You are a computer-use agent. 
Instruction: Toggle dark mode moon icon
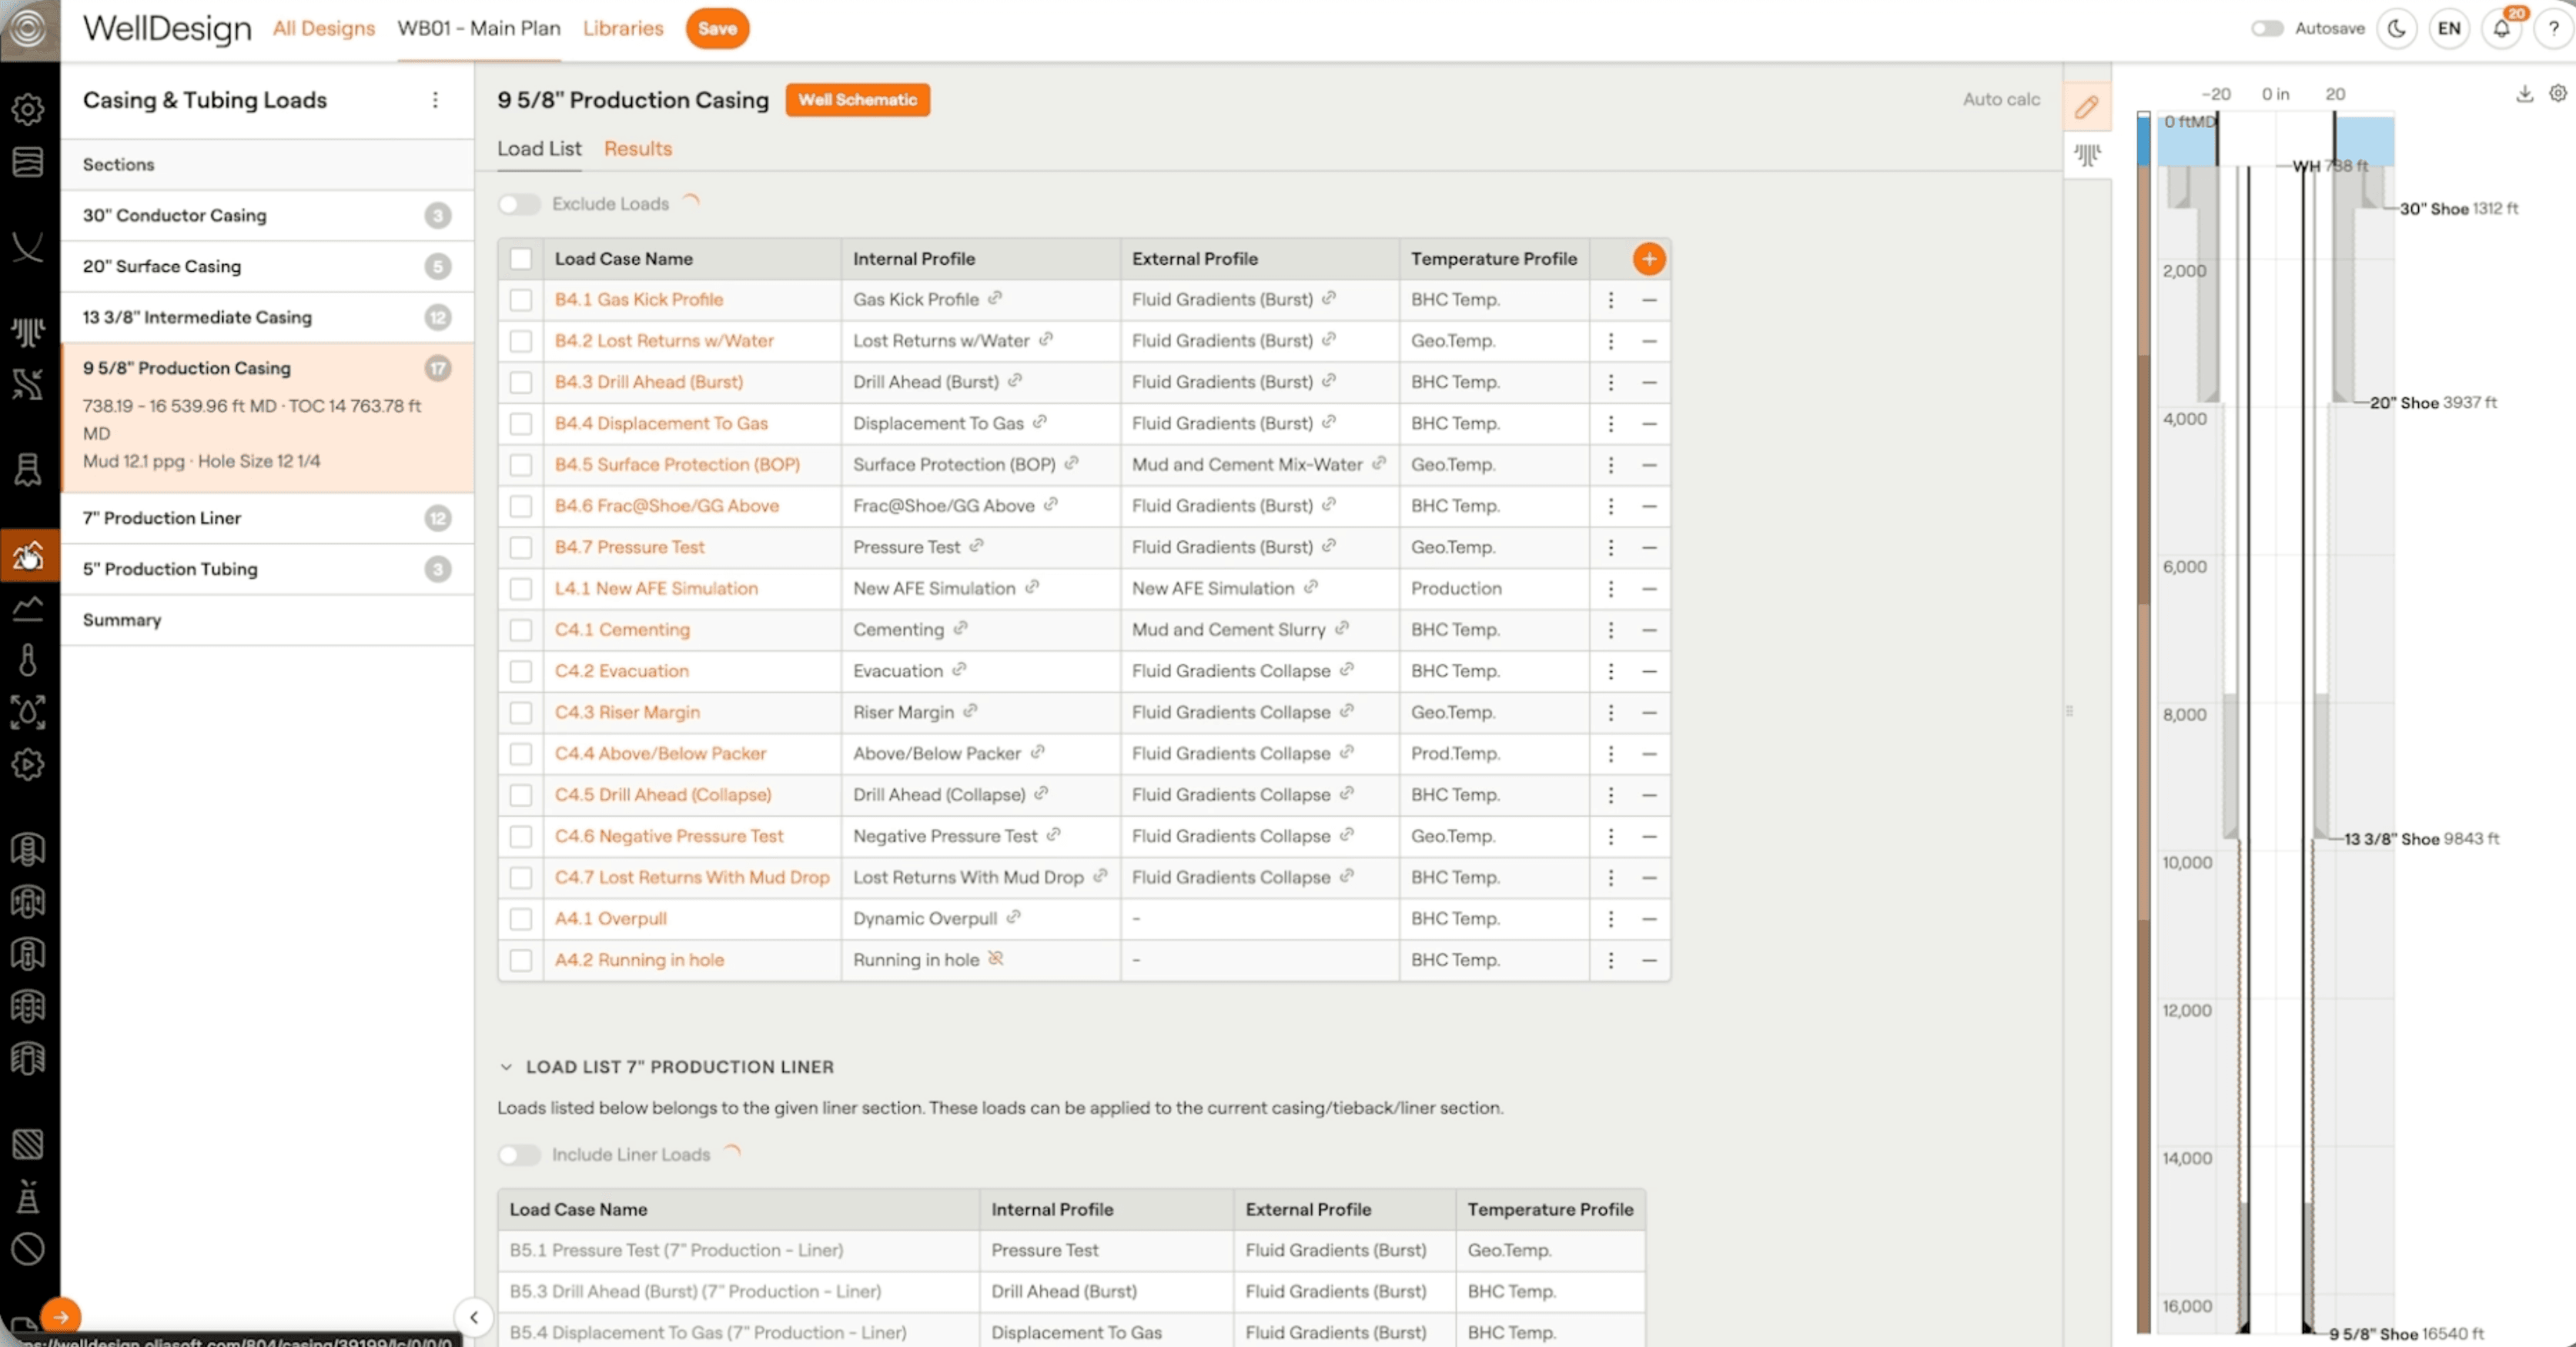click(x=2397, y=28)
